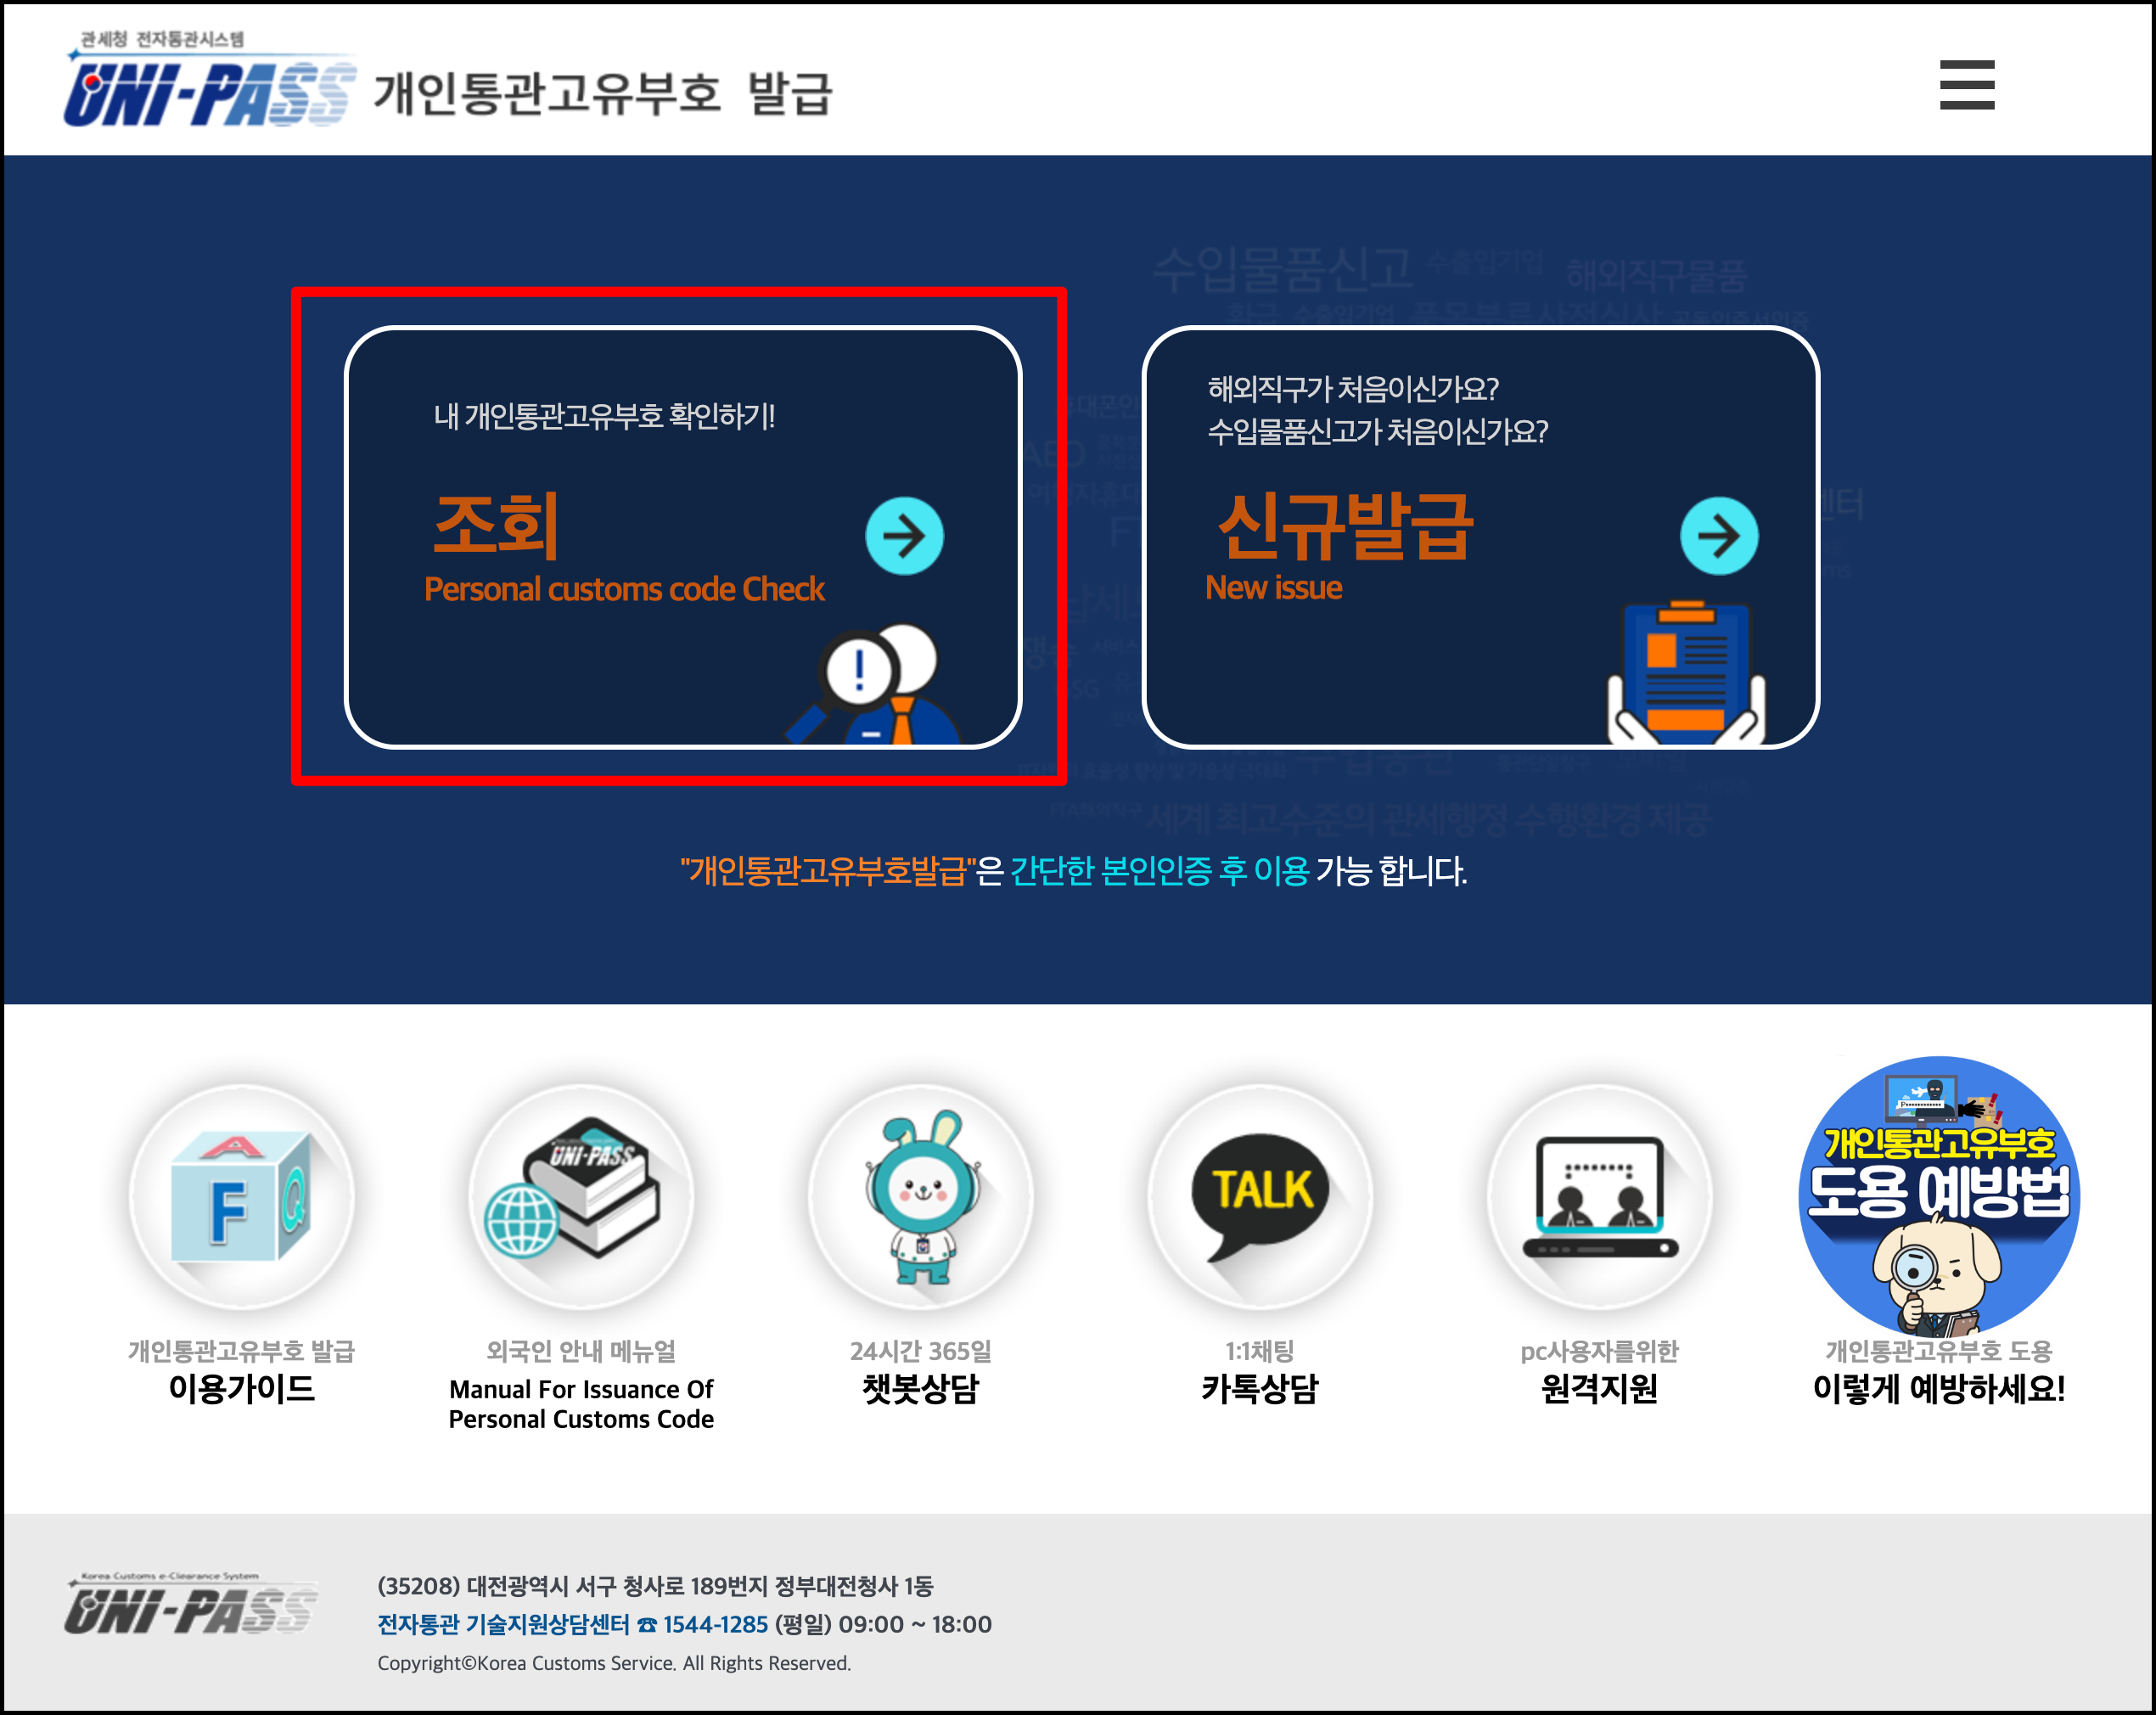
Task: Open the UNI-PASS books foreigner manual icon
Action: [x=581, y=1196]
